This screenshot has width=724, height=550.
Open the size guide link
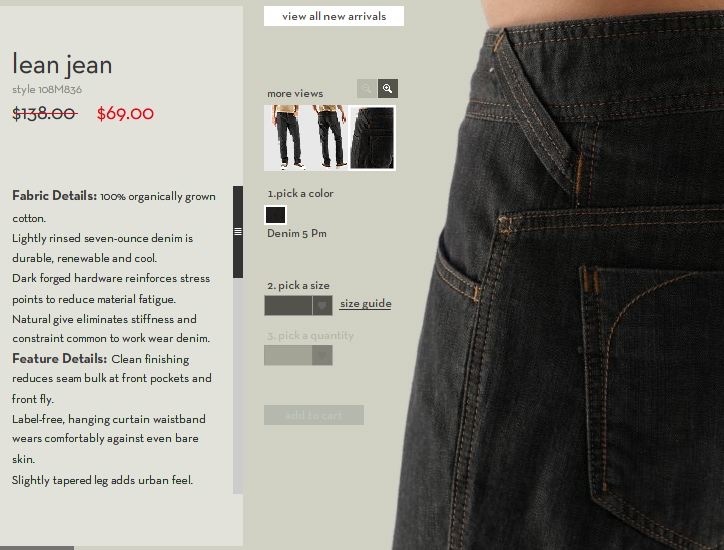[365, 304]
